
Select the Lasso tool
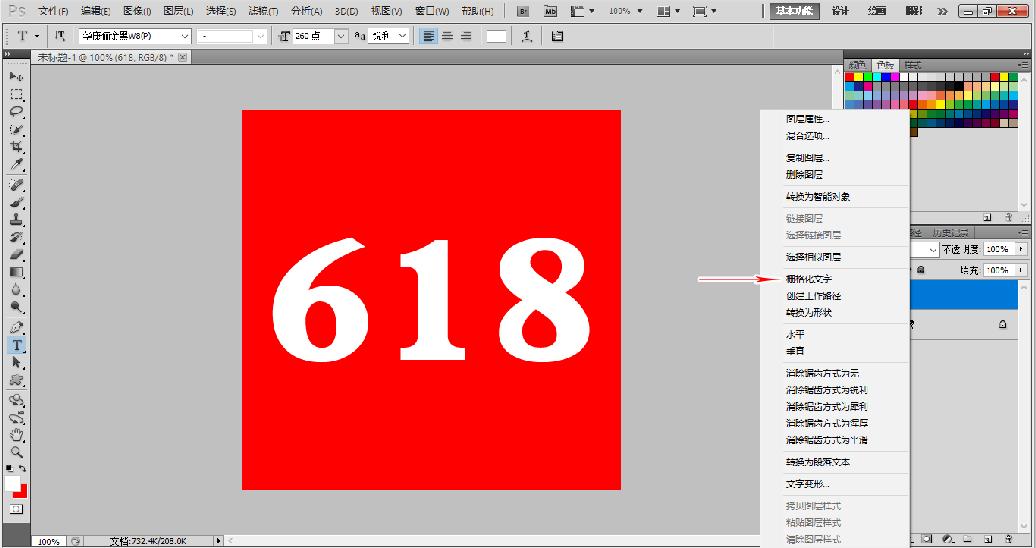pyautogui.click(x=17, y=111)
